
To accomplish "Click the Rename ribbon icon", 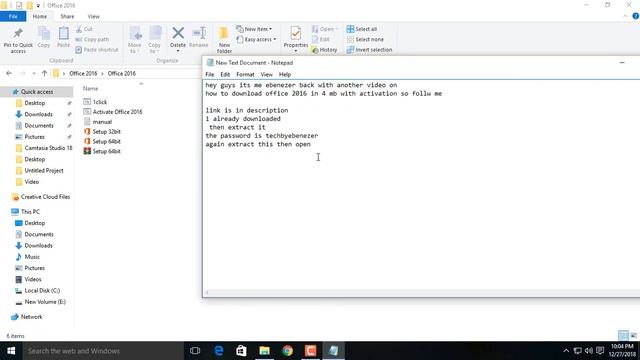I will tap(199, 37).
